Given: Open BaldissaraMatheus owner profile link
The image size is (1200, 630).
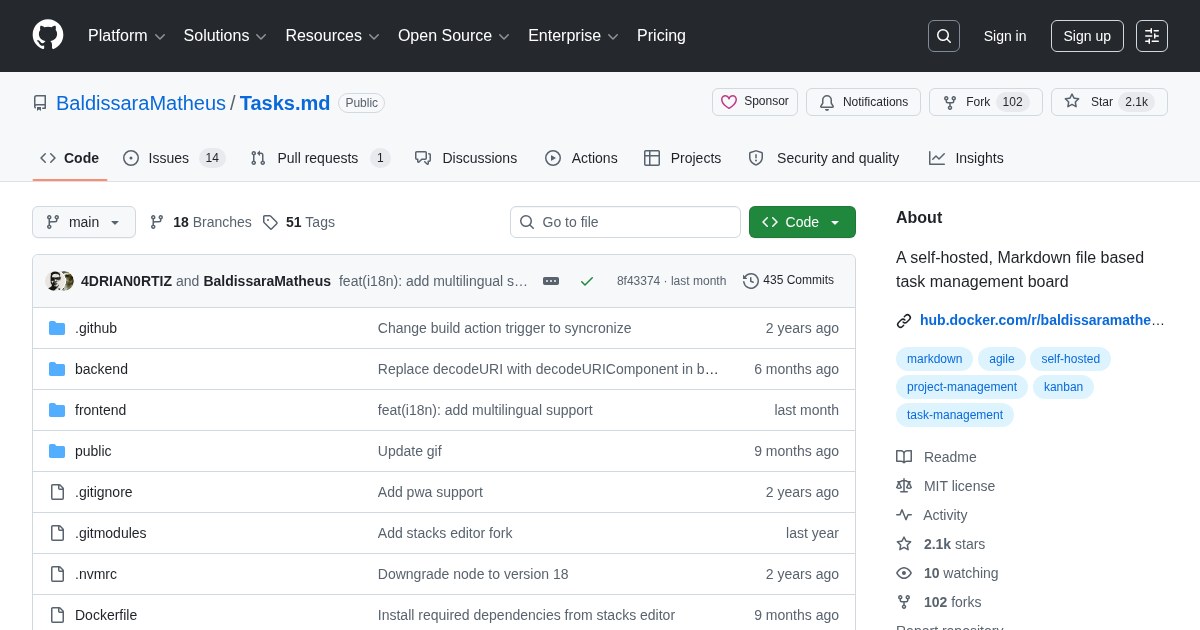Looking at the screenshot, I should tap(141, 103).
